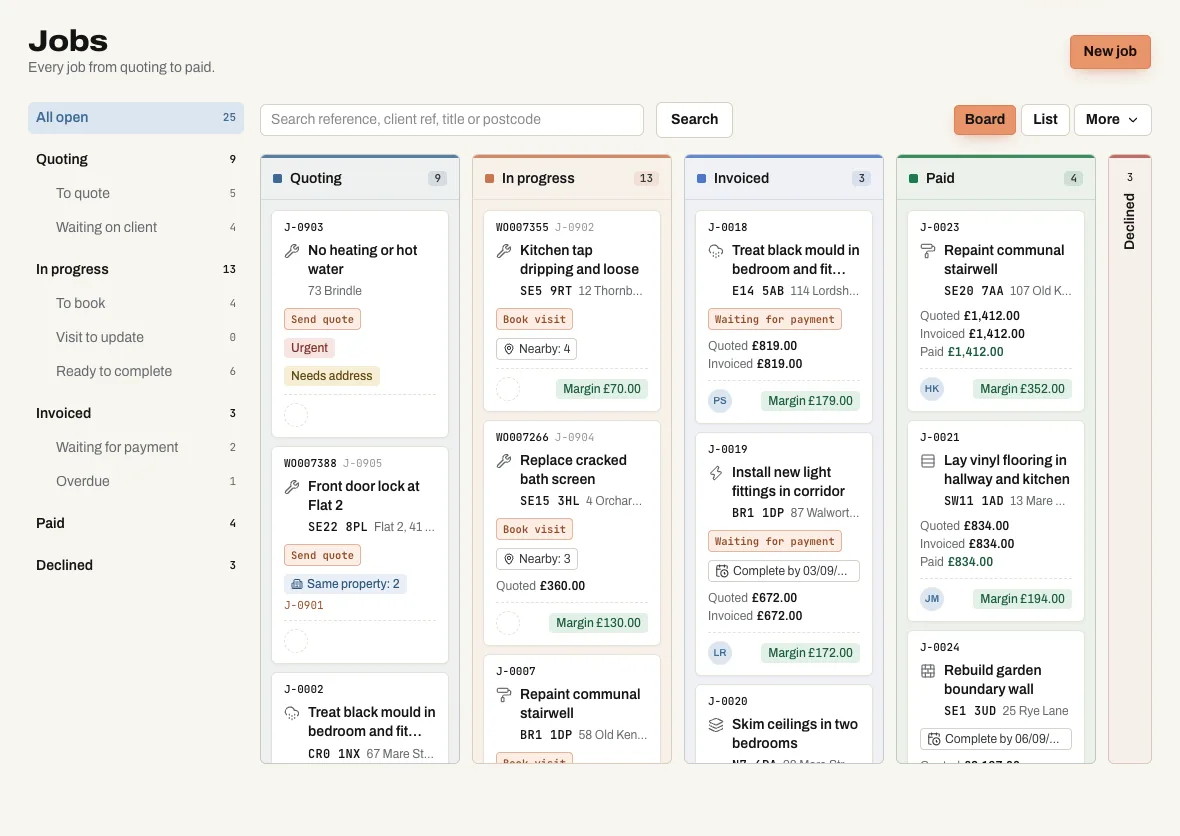The image size is (1180, 836).
Task: Click JM assignee avatar on J-0021
Action: point(932,598)
